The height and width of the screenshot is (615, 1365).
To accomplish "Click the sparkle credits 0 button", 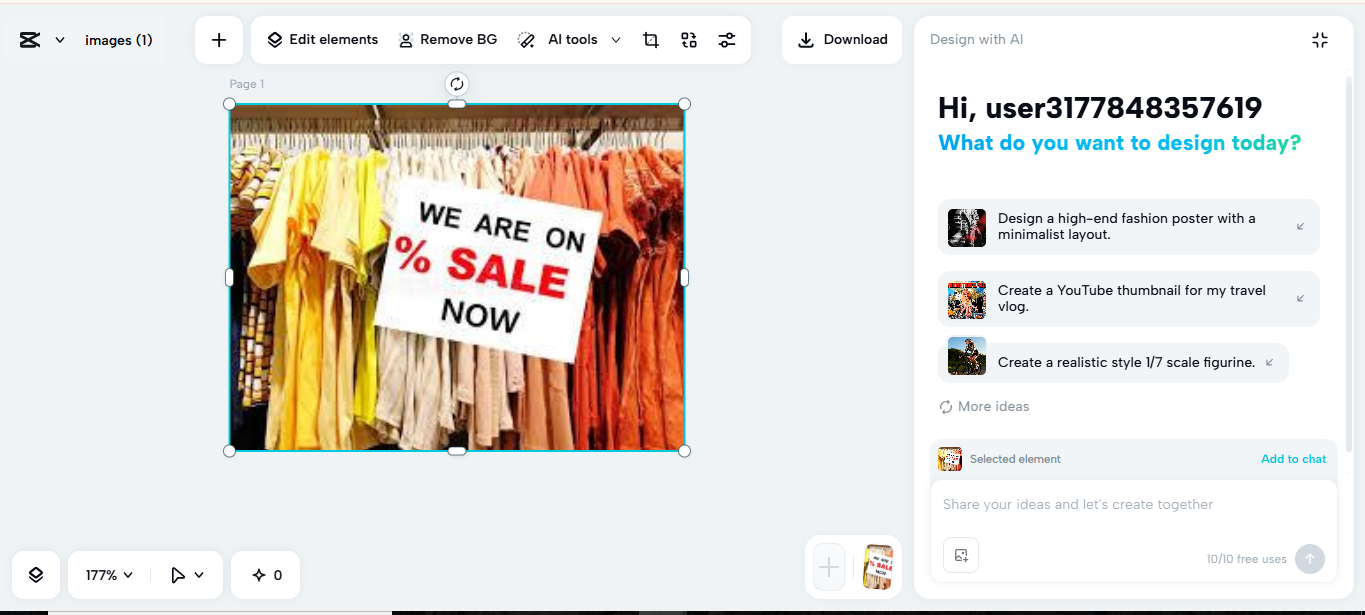I will pos(266,575).
